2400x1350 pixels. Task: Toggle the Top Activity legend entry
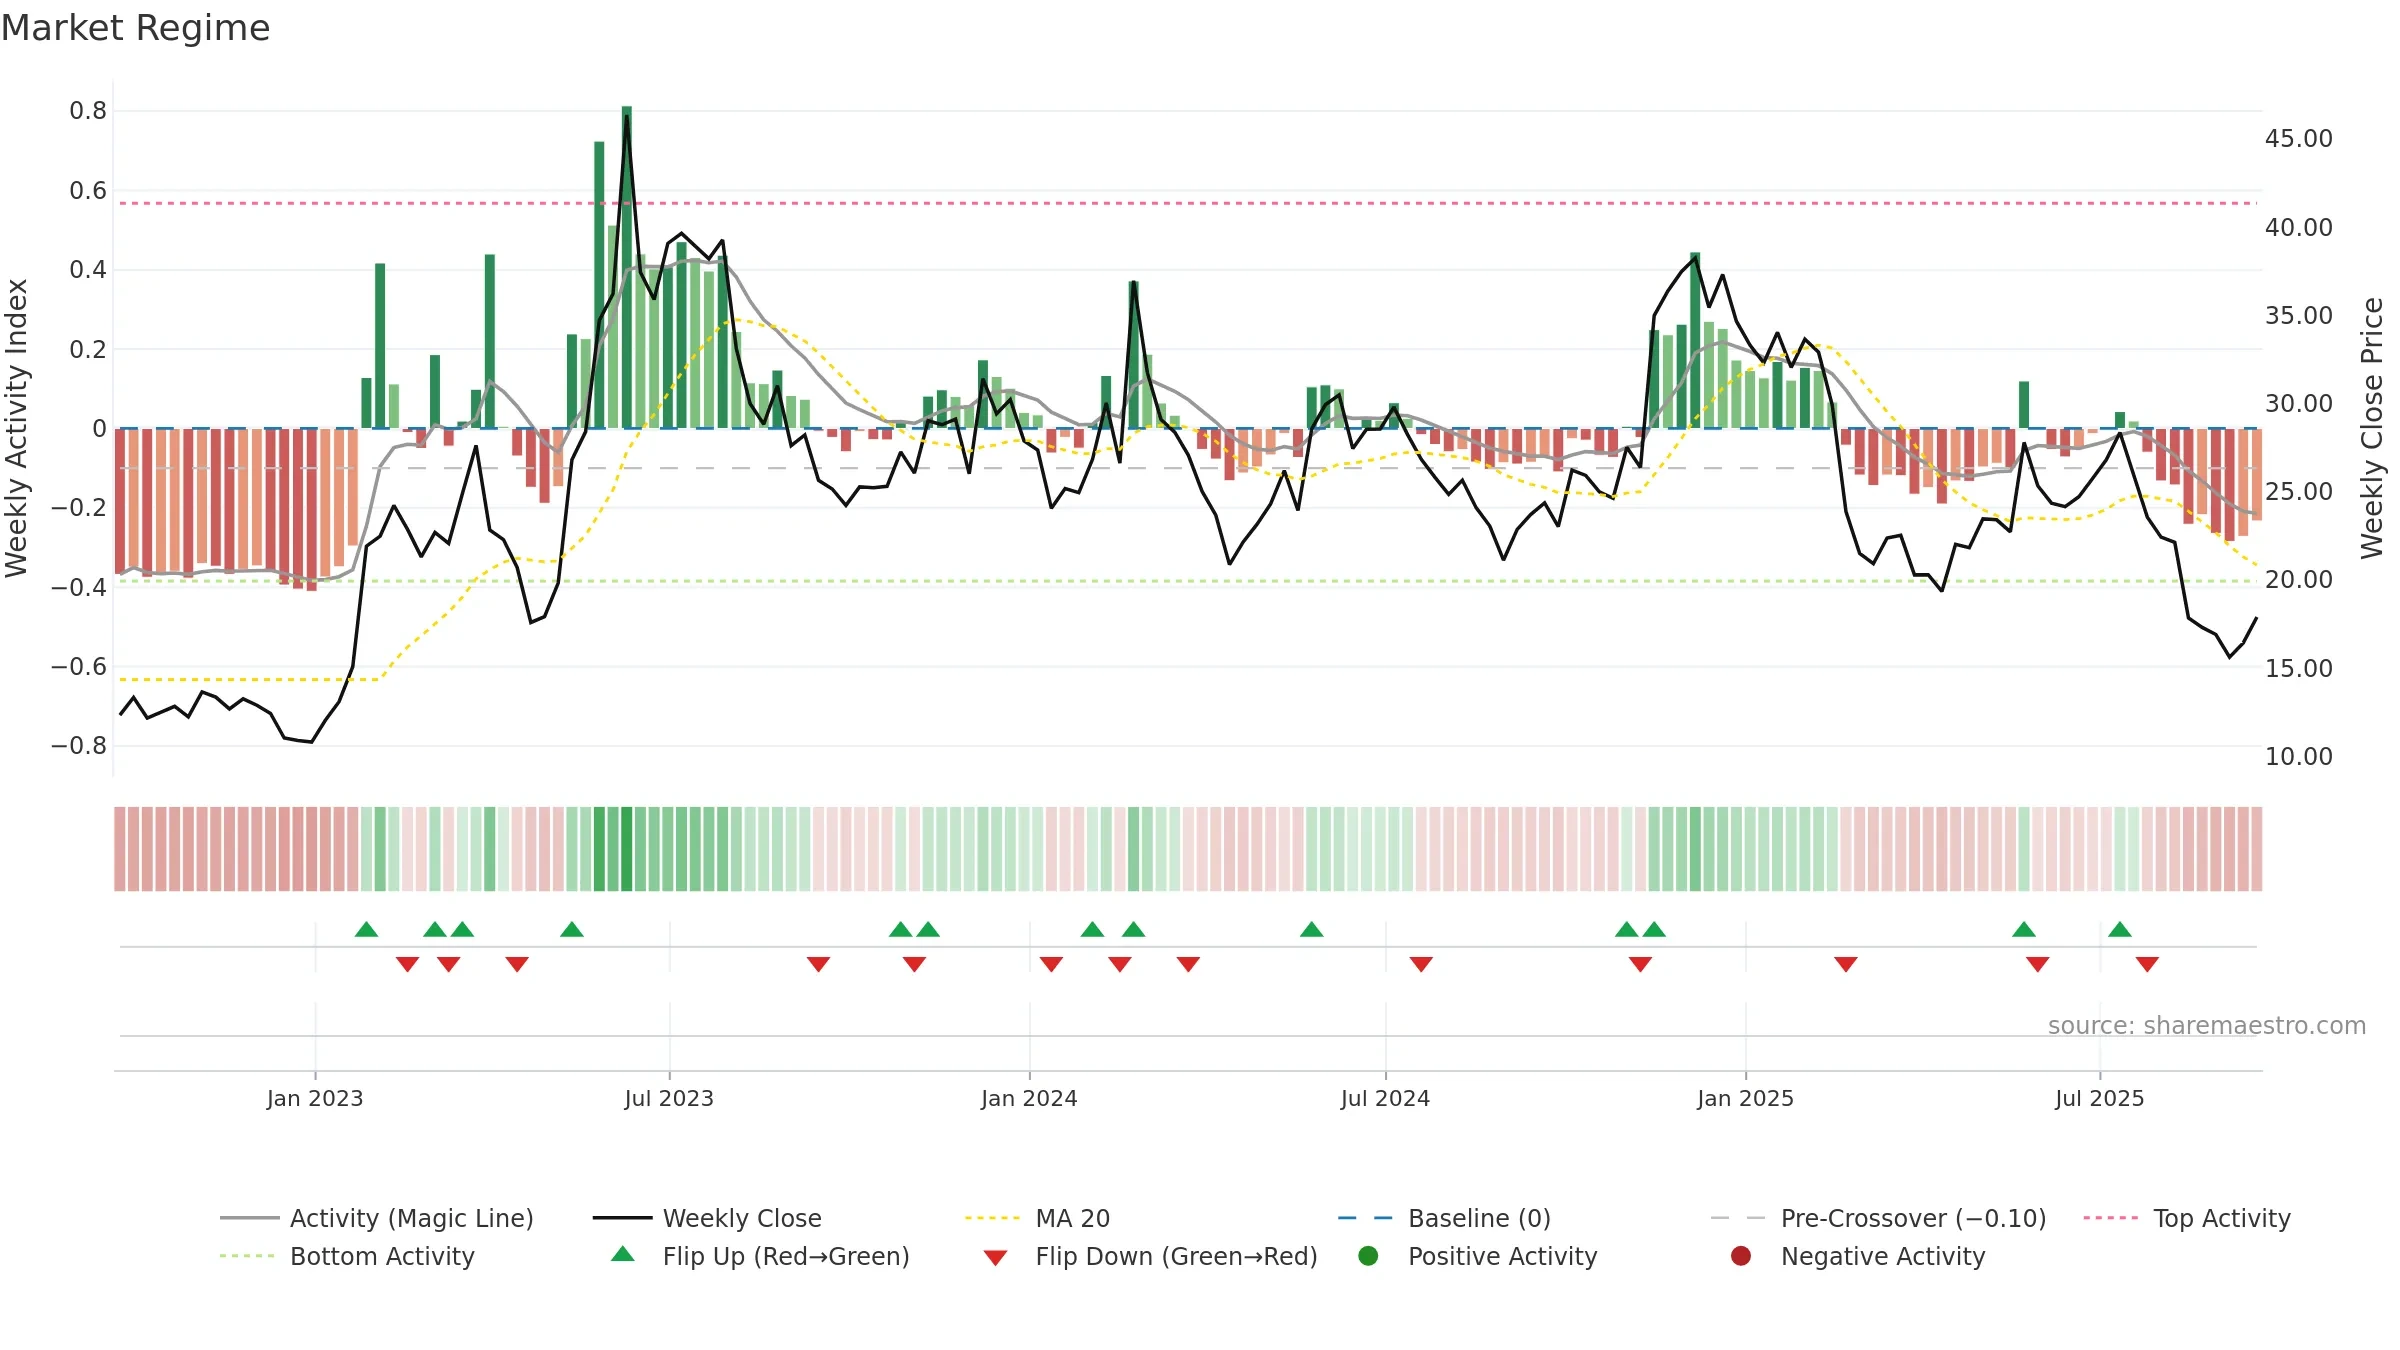tap(2187, 1218)
